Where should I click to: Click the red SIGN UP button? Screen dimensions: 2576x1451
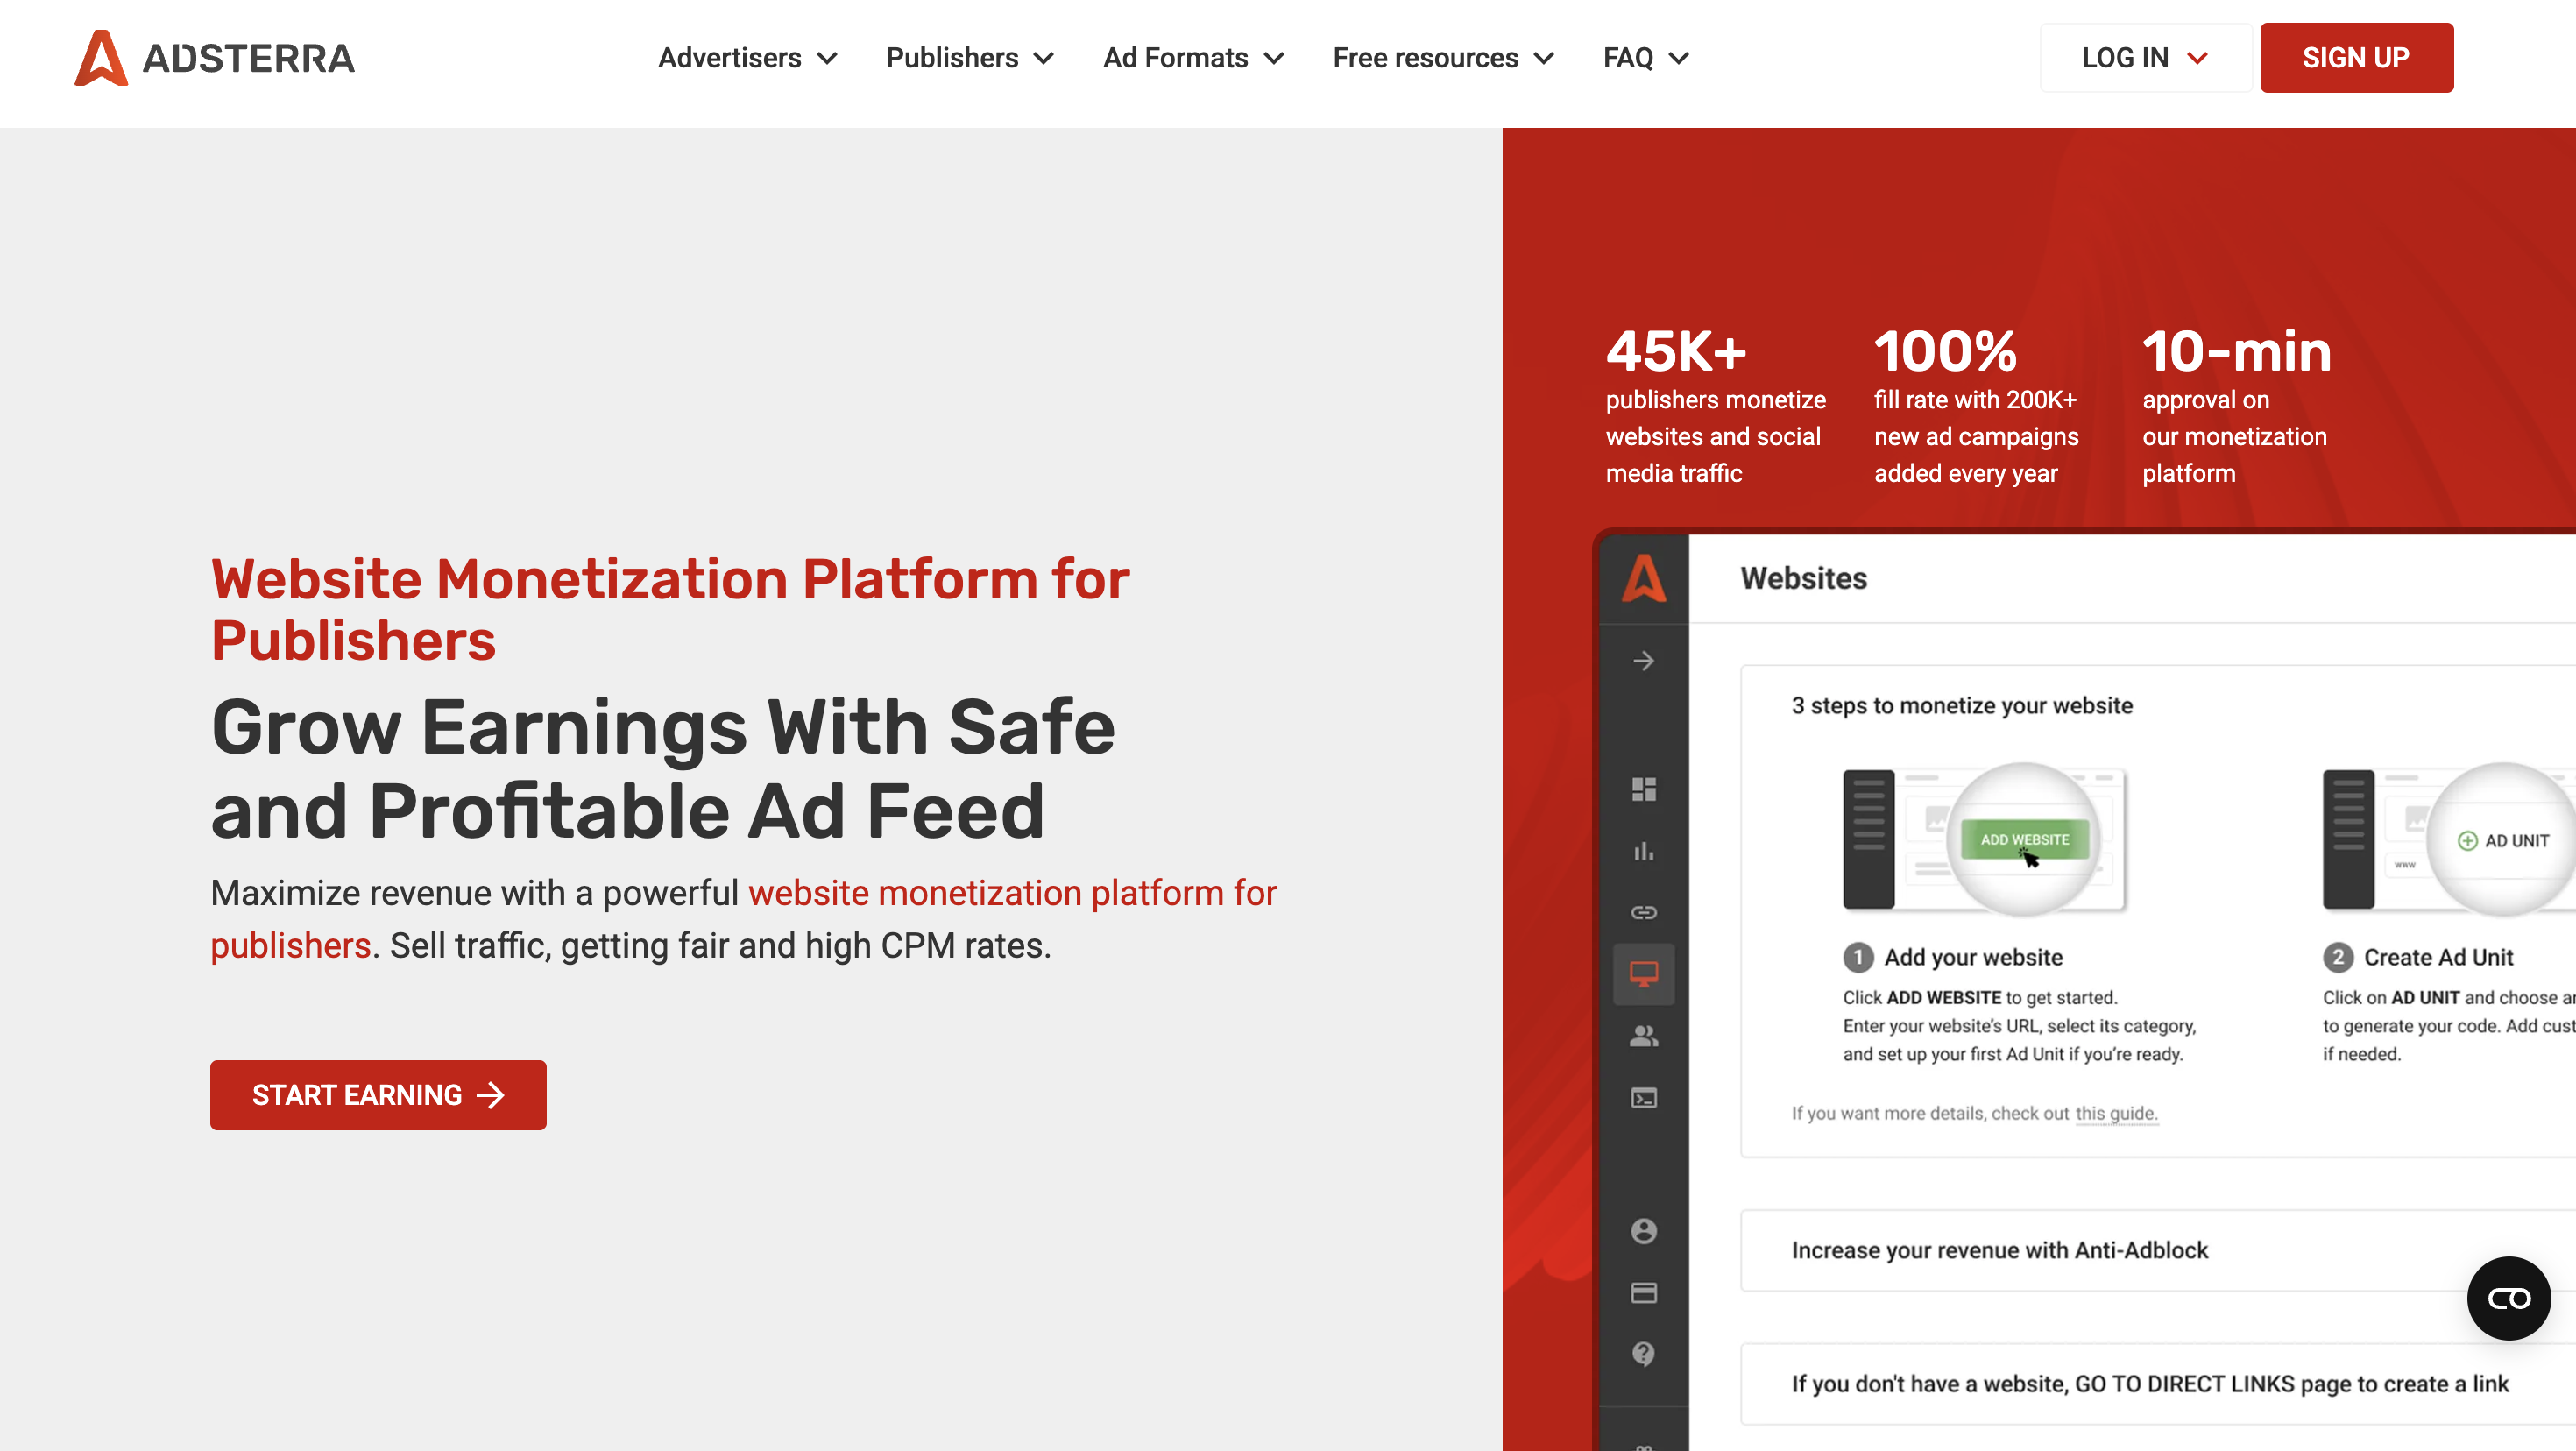coord(2355,58)
